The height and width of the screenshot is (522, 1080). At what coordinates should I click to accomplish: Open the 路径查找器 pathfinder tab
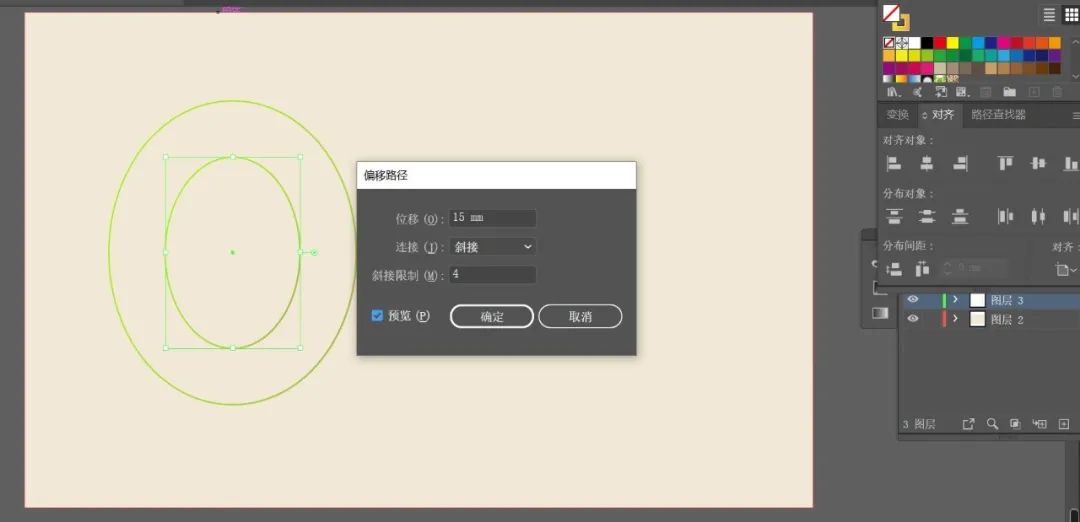[x=998, y=115]
